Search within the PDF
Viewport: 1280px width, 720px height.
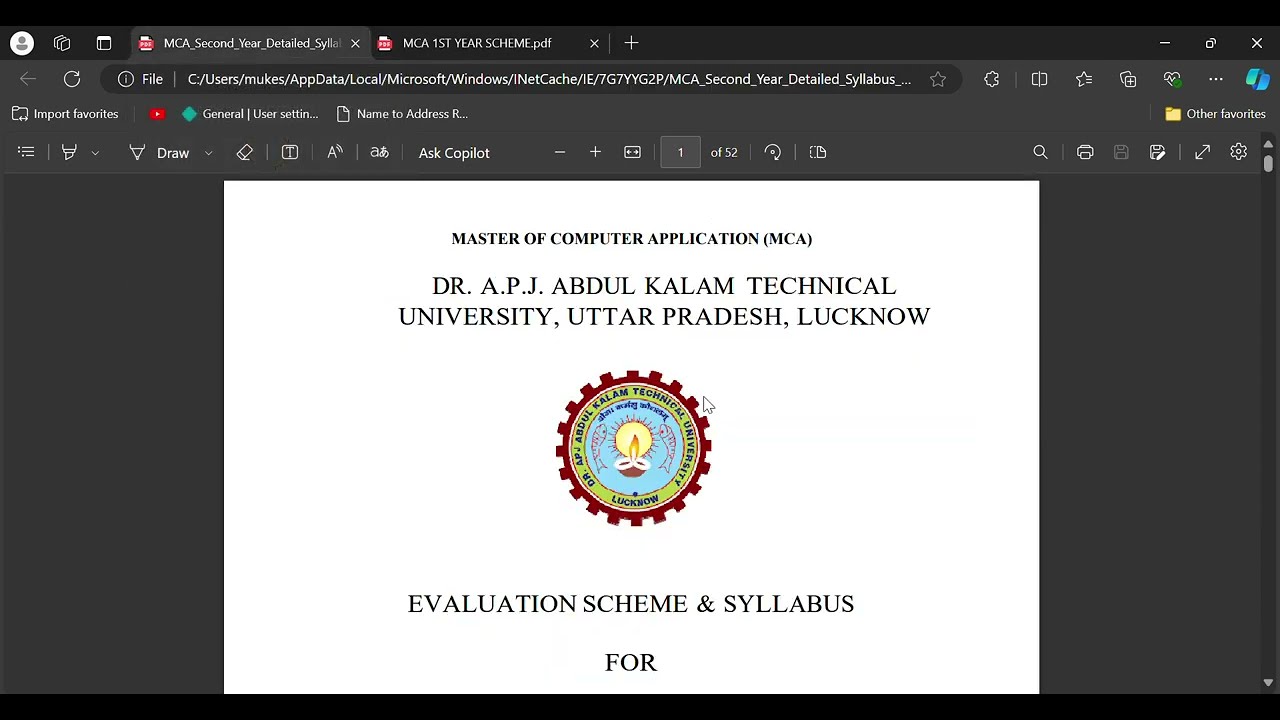[x=1040, y=152]
